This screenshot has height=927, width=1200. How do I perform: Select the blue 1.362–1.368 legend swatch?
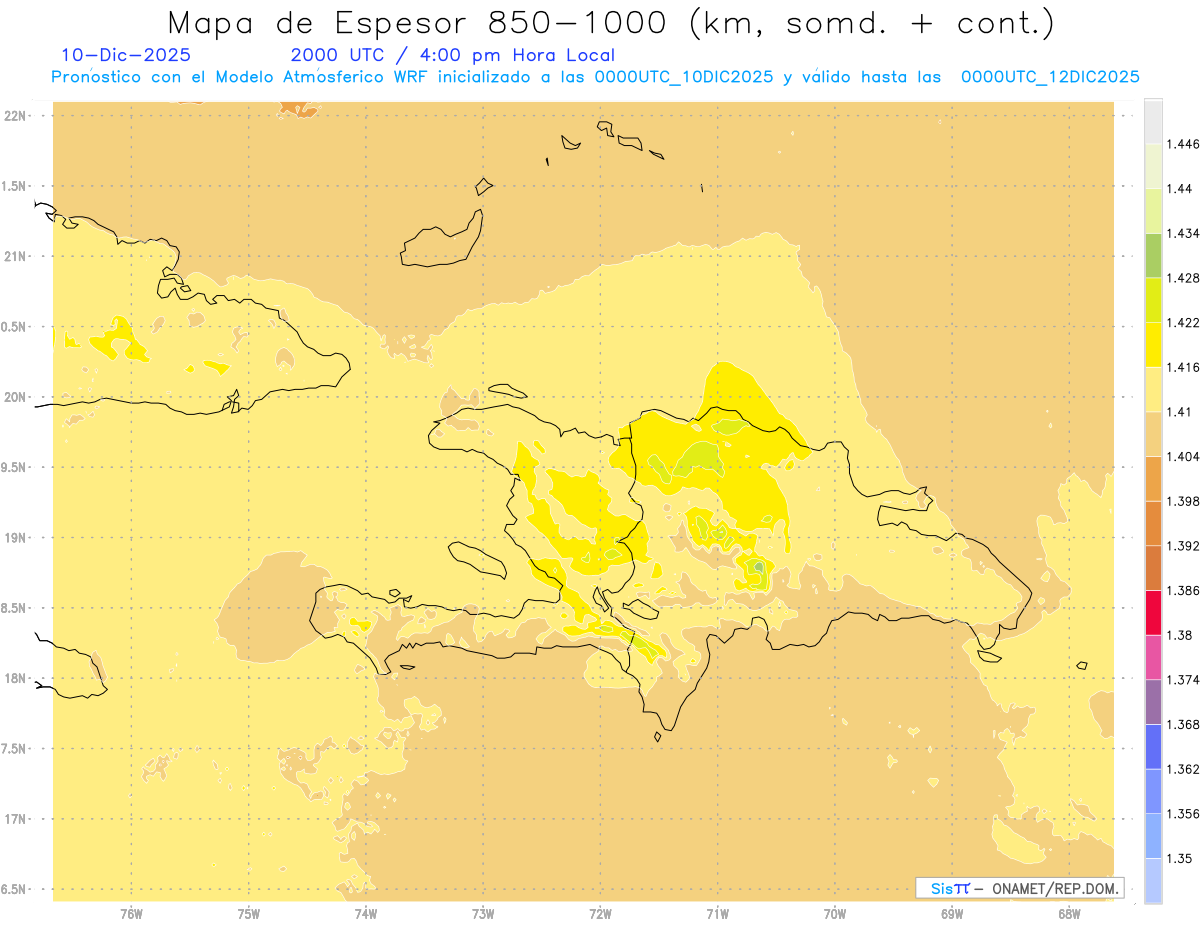[1153, 746]
